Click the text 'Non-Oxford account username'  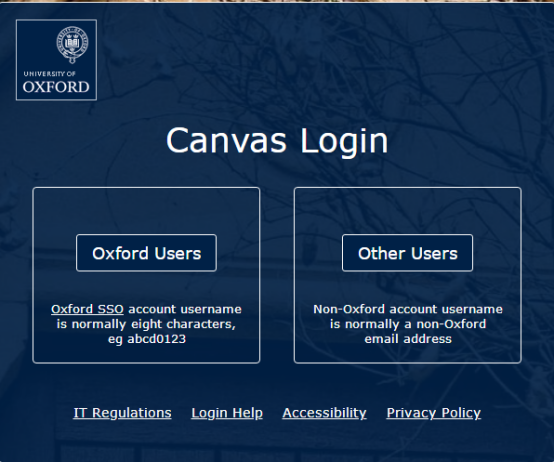[408, 309]
